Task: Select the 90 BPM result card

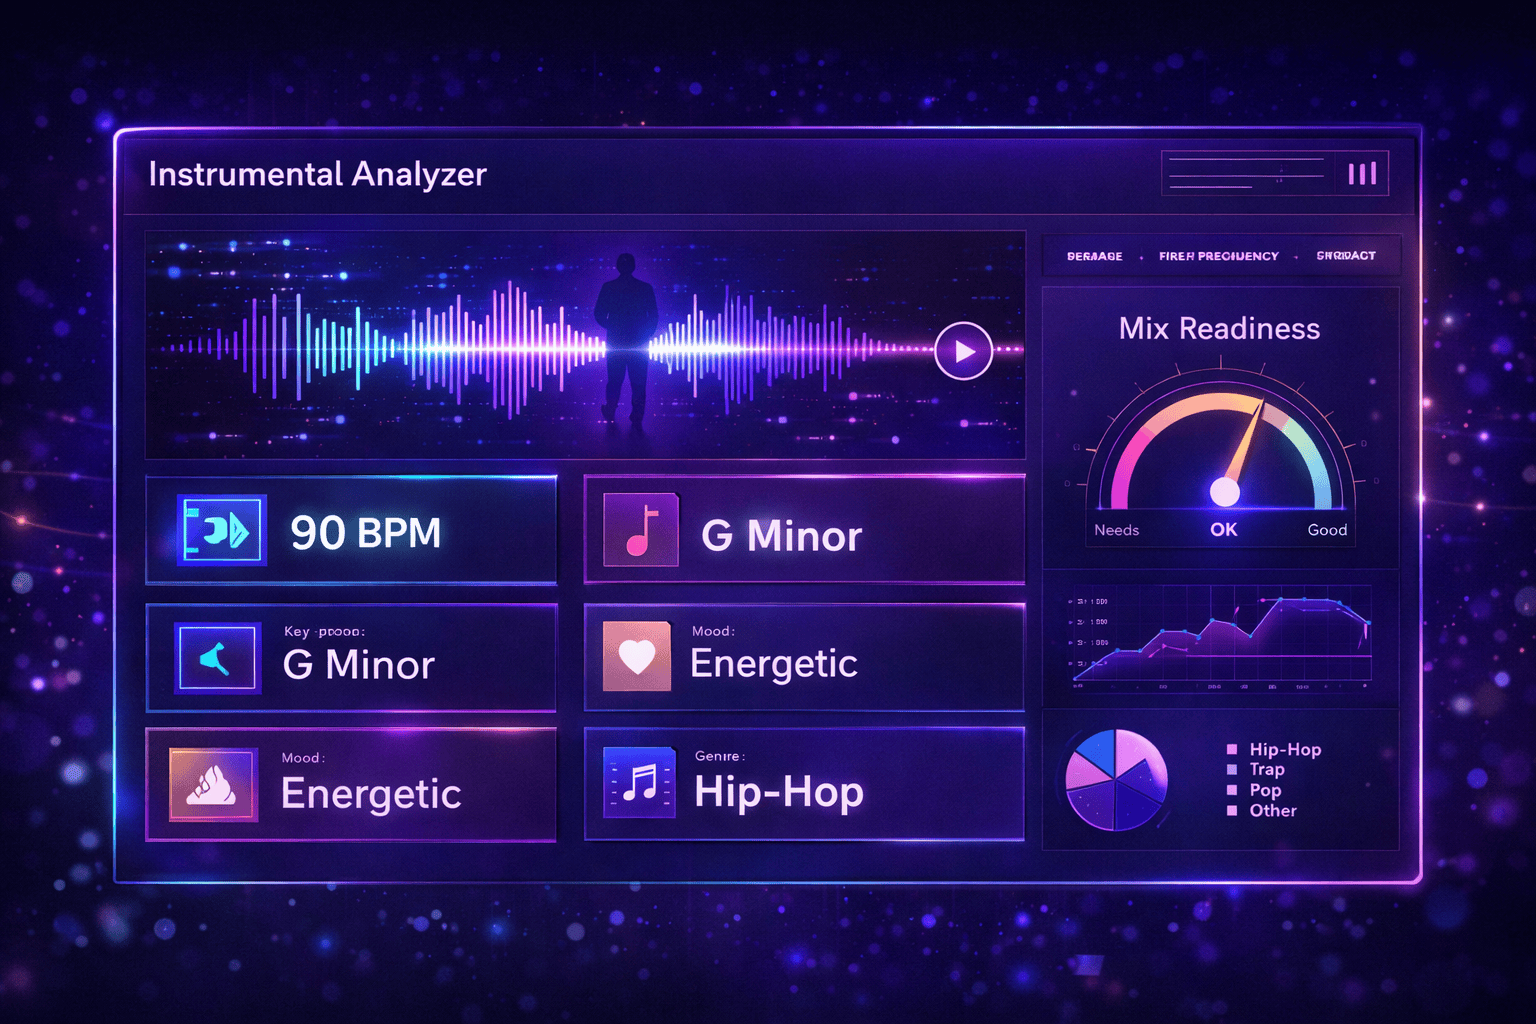Action: [352, 531]
